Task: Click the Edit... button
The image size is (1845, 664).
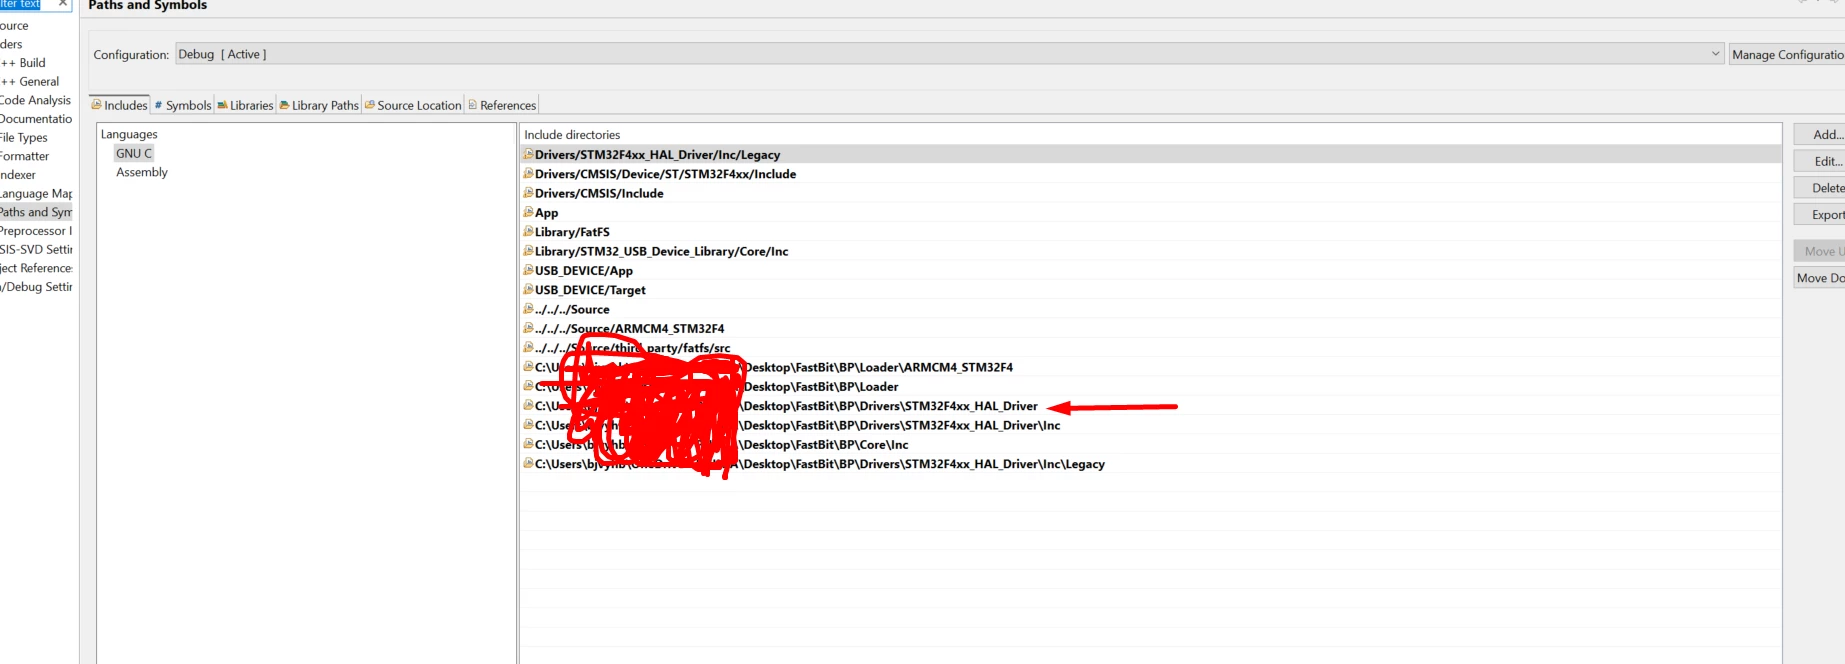Action: 1820,161
